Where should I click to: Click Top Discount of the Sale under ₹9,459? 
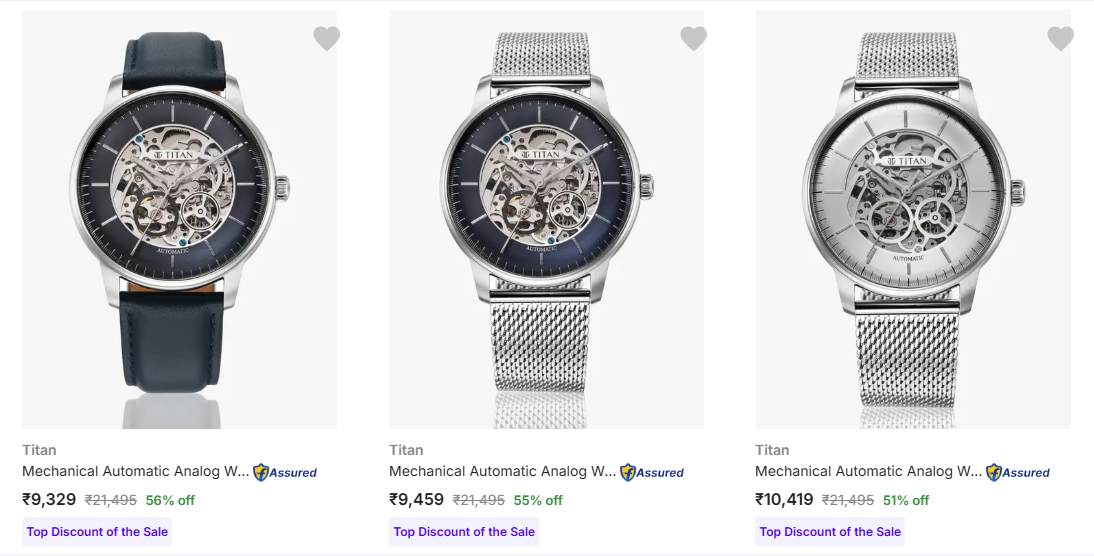pyautogui.click(x=464, y=532)
